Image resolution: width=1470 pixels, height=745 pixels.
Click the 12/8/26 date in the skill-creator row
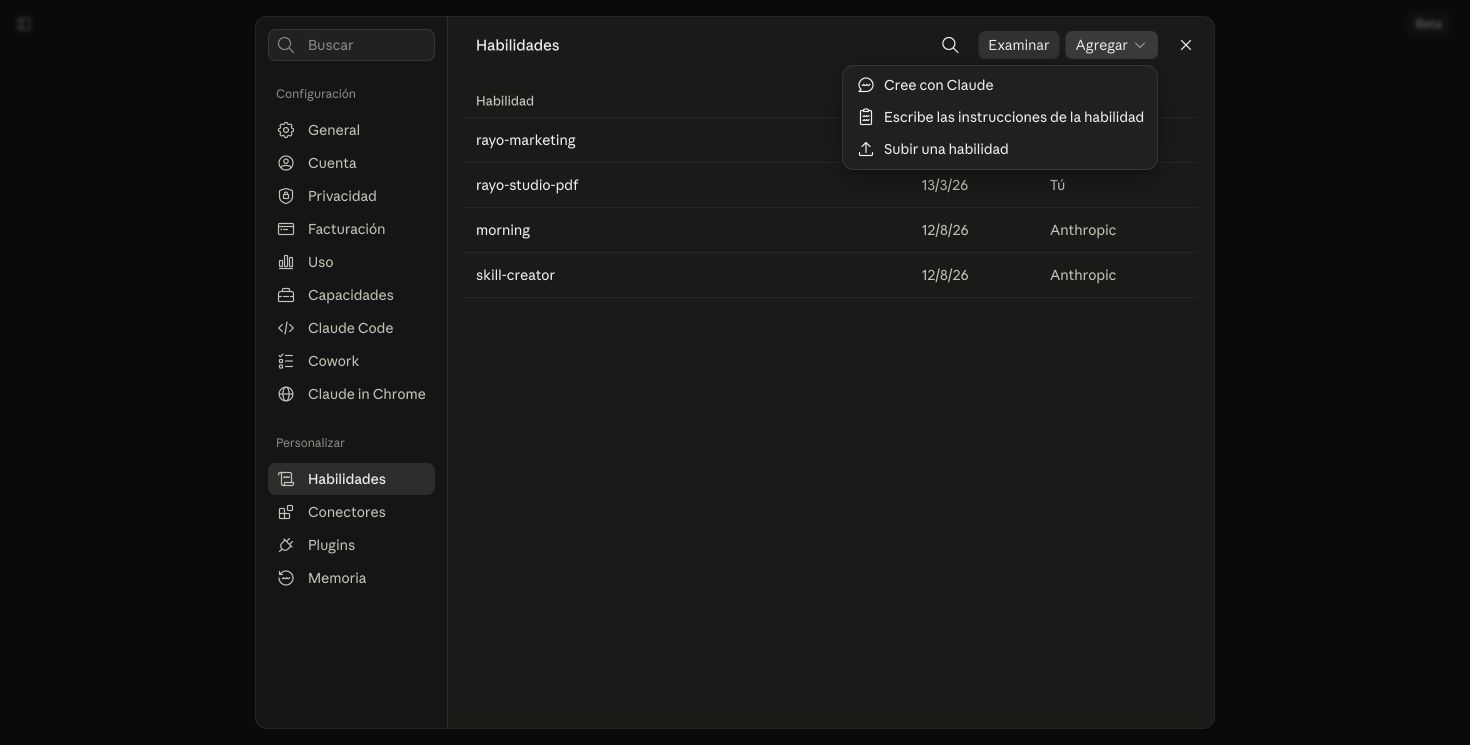(945, 275)
